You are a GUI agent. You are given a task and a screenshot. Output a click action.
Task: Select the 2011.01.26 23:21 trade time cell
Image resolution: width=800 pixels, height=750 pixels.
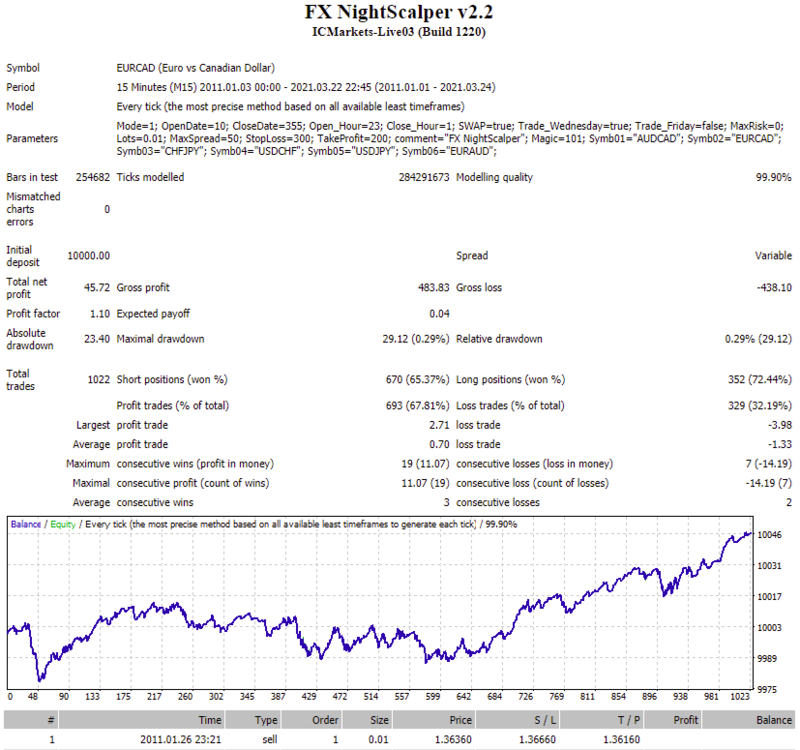coord(181,739)
